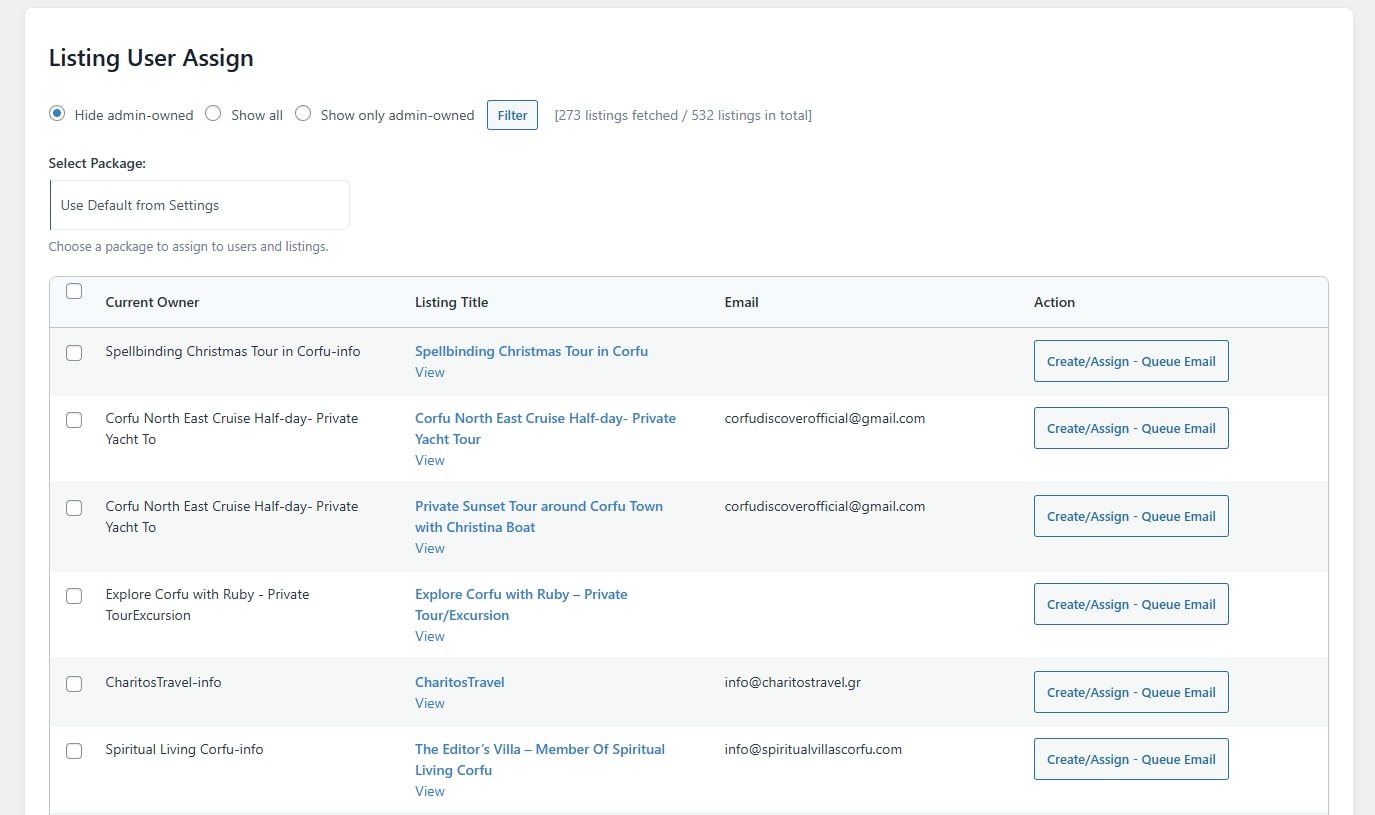Open the Select Package dropdown
Screen dimensions: 1375x815
200,205
